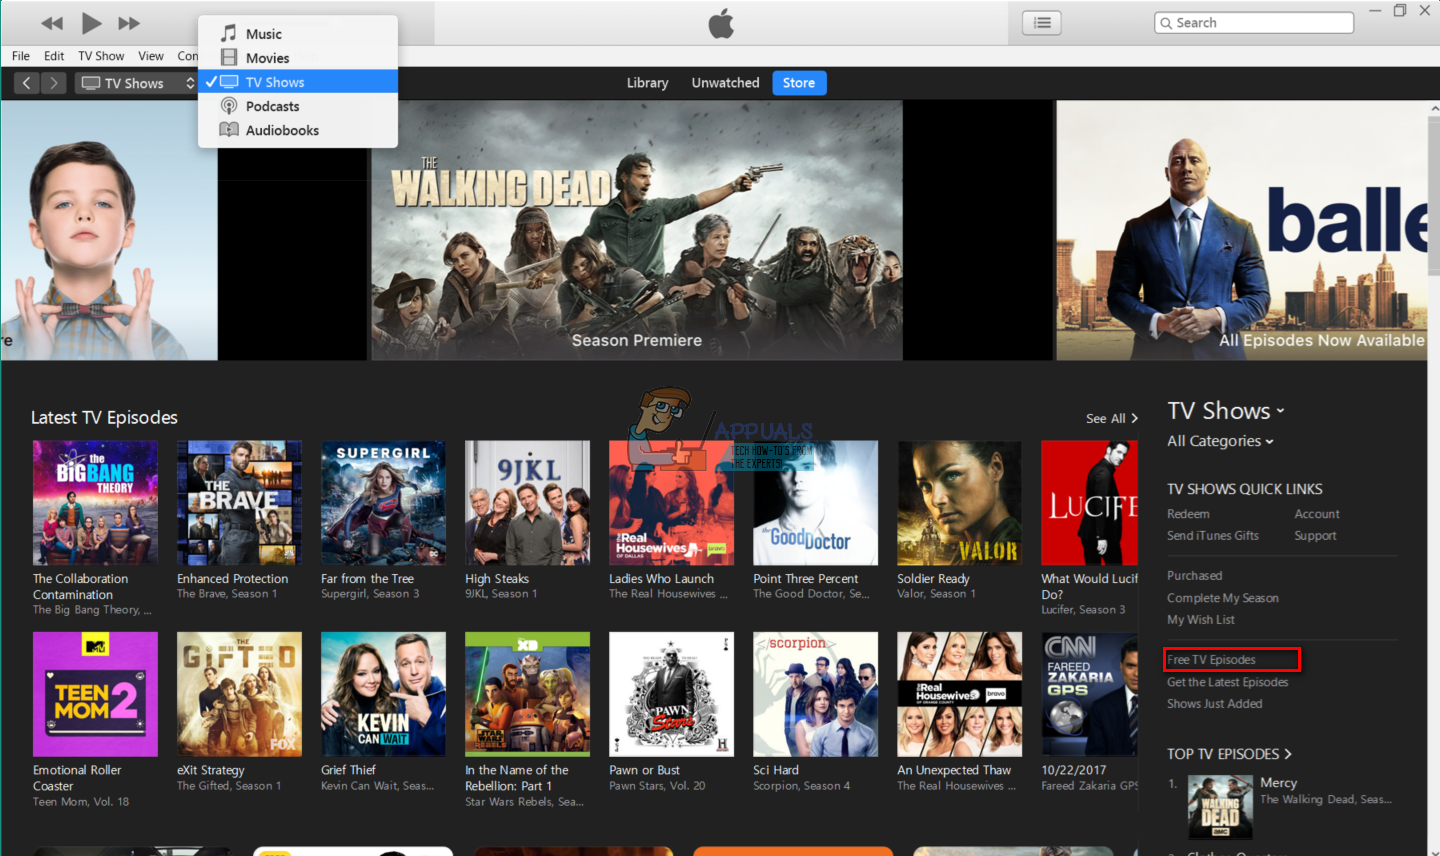The image size is (1440, 856).
Task: Open the Edit menu
Action: (54, 56)
